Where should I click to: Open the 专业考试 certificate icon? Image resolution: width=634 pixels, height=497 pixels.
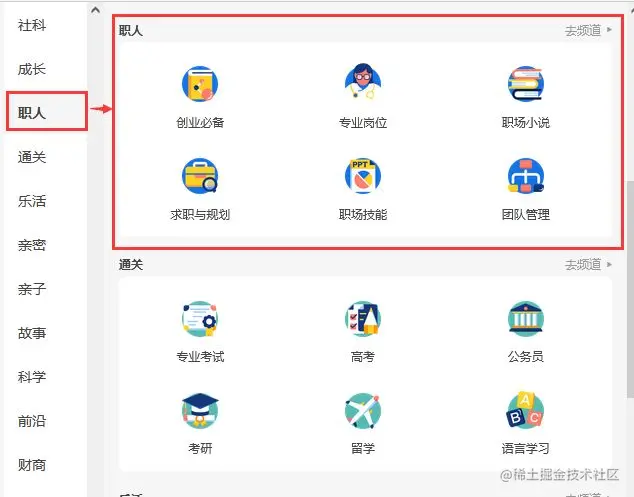[200, 319]
